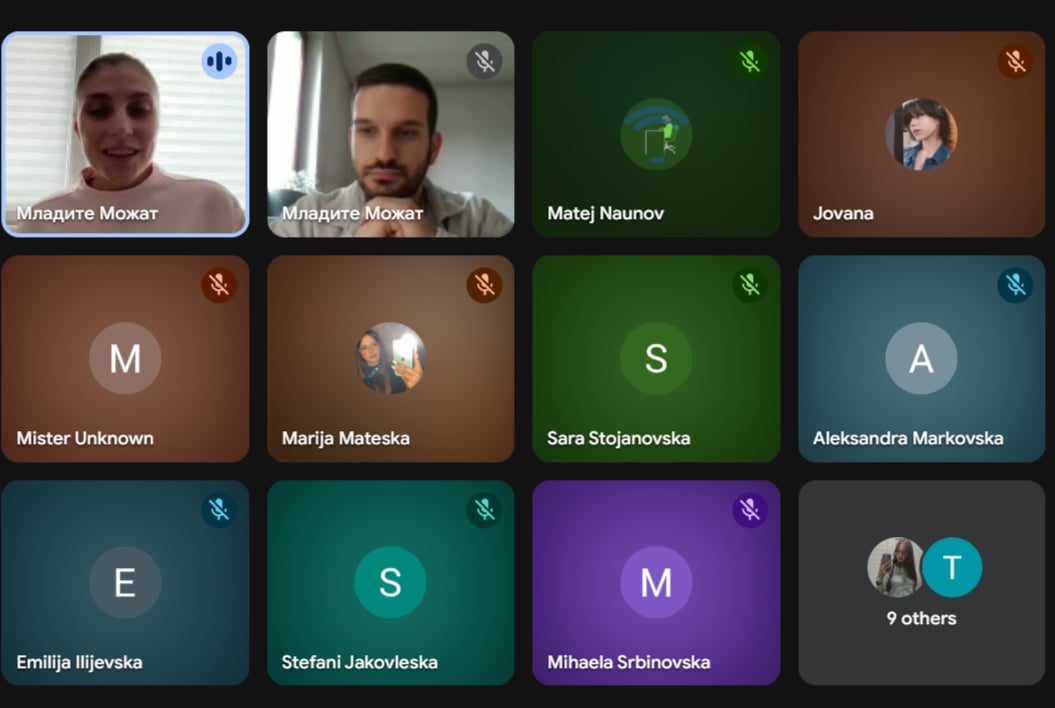Screen dimensions: 1055x708
Task: Click Matej Naunov's green avatar image
Action: (656, 134)
